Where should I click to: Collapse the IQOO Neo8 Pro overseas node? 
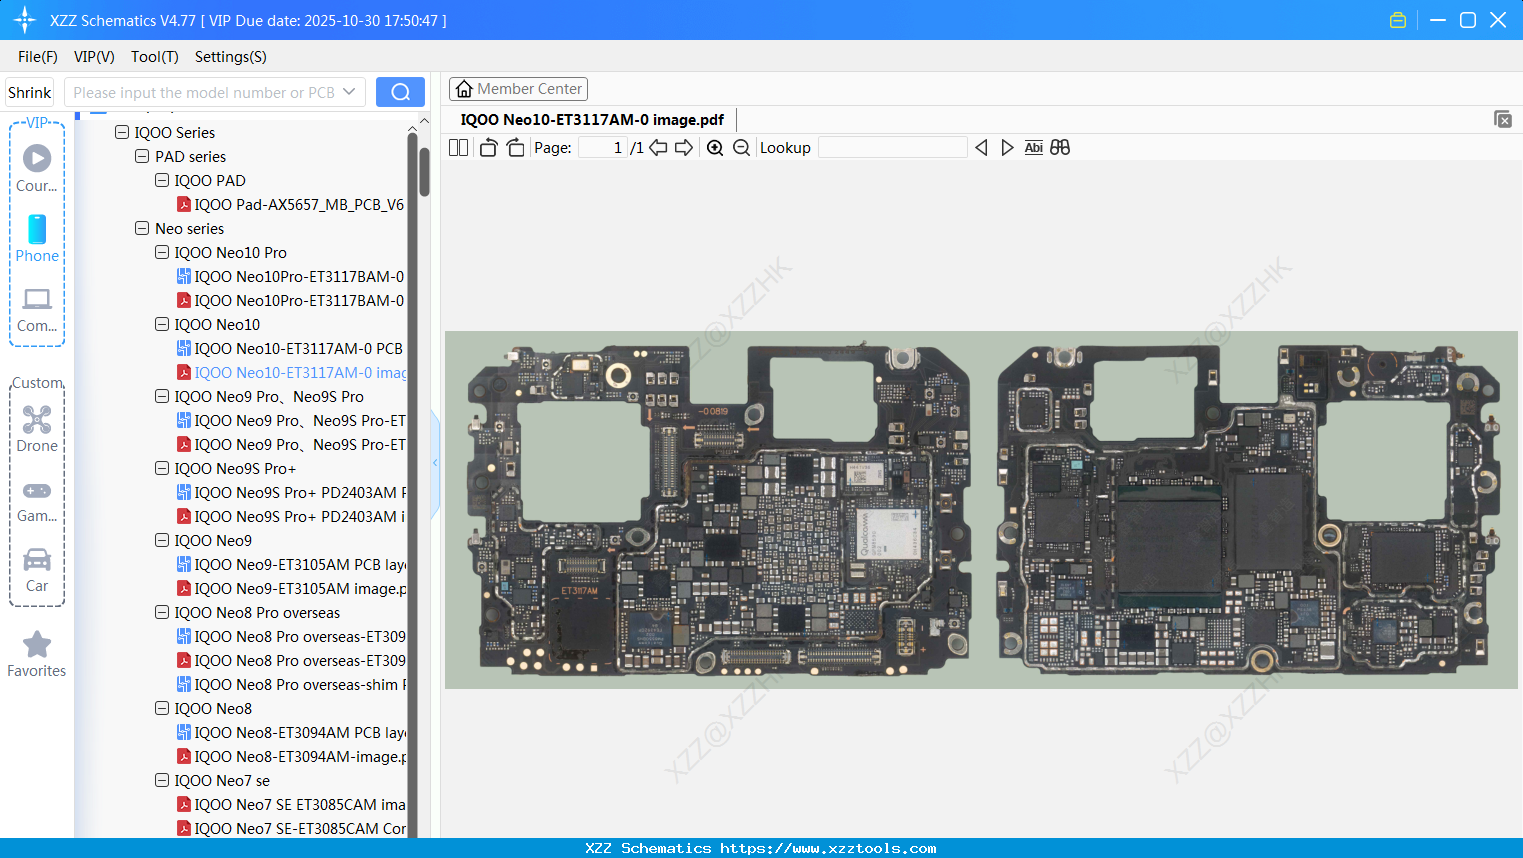162,612
